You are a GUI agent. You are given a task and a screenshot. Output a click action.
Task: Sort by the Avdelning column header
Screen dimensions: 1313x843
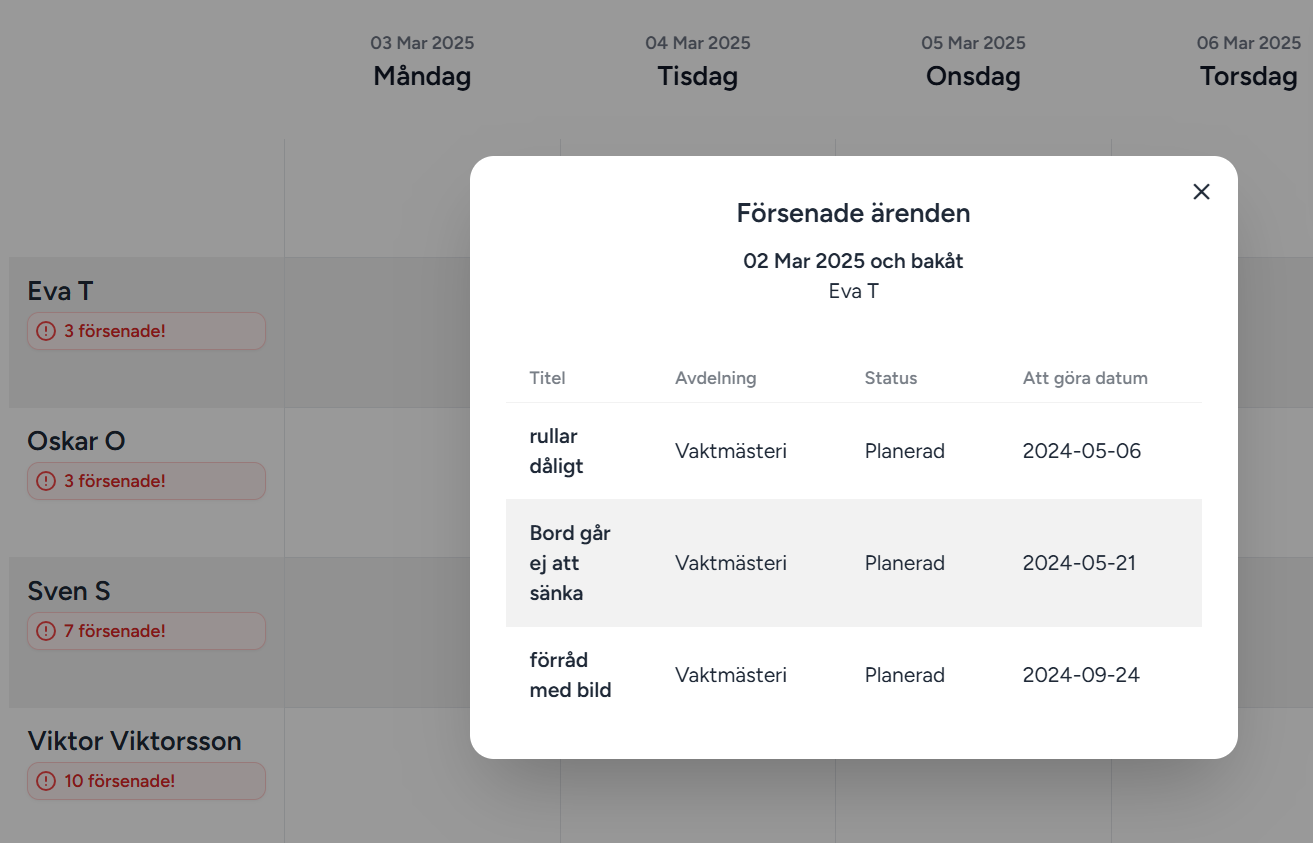point(715,378)
